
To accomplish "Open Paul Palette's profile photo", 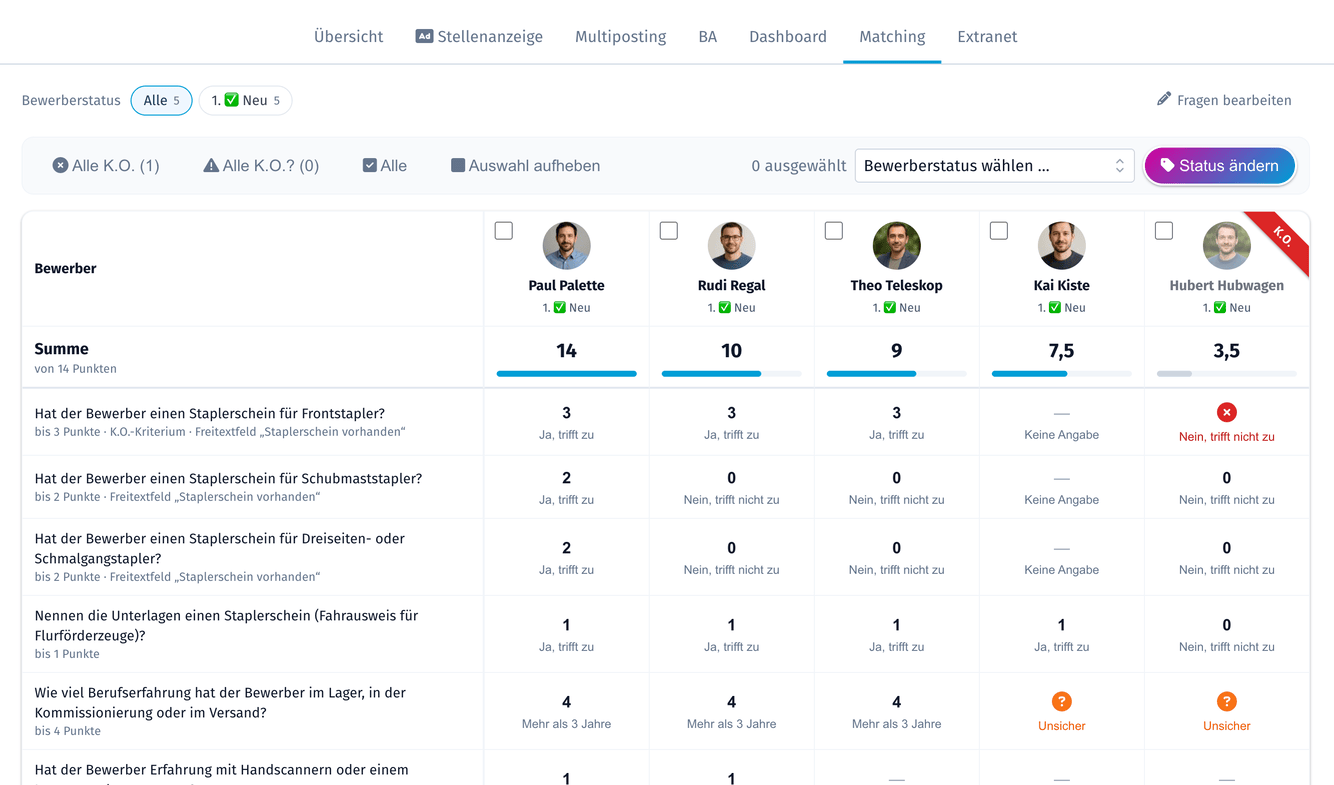I will [x=567, y=246].
